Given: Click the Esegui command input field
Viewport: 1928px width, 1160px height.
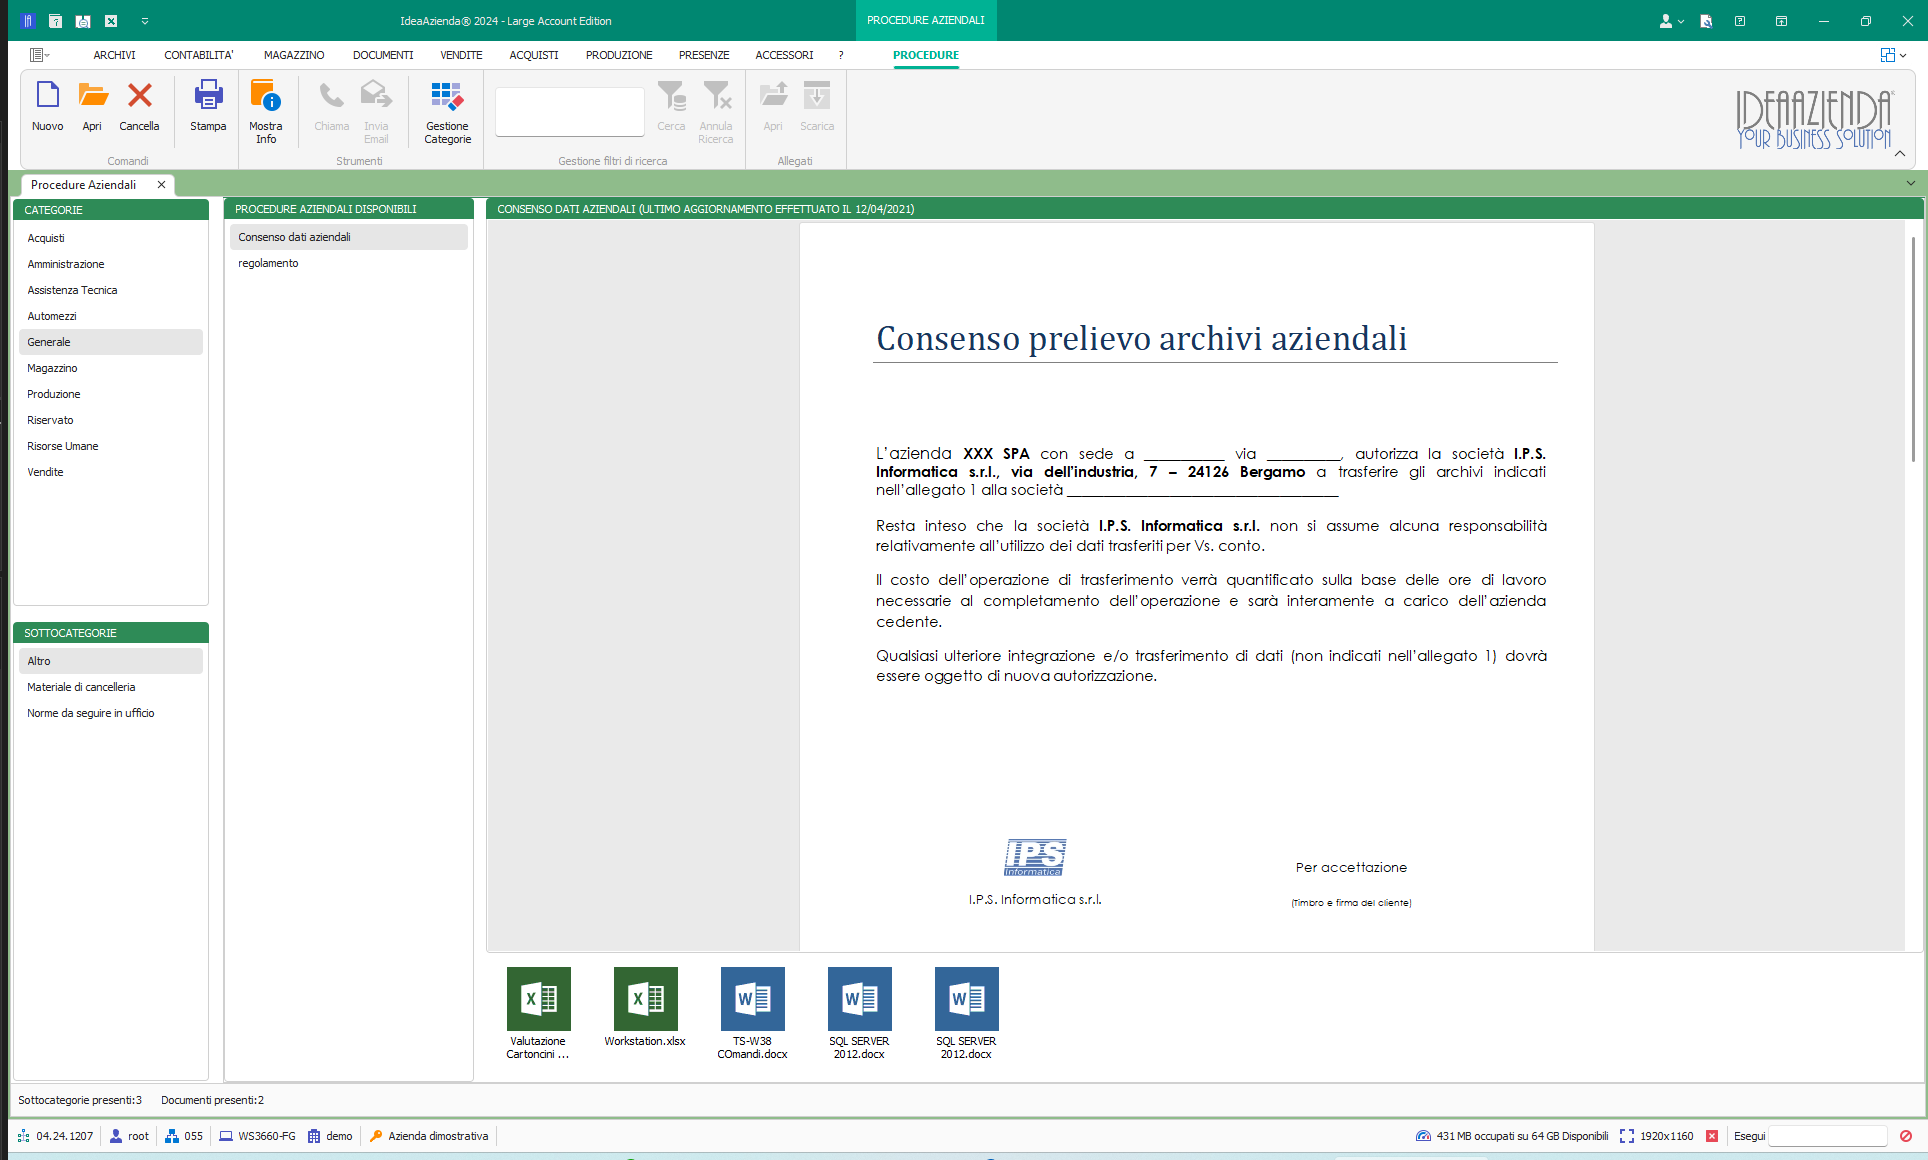Looking at the screenshot, I should click(x=1827, y=1136).
